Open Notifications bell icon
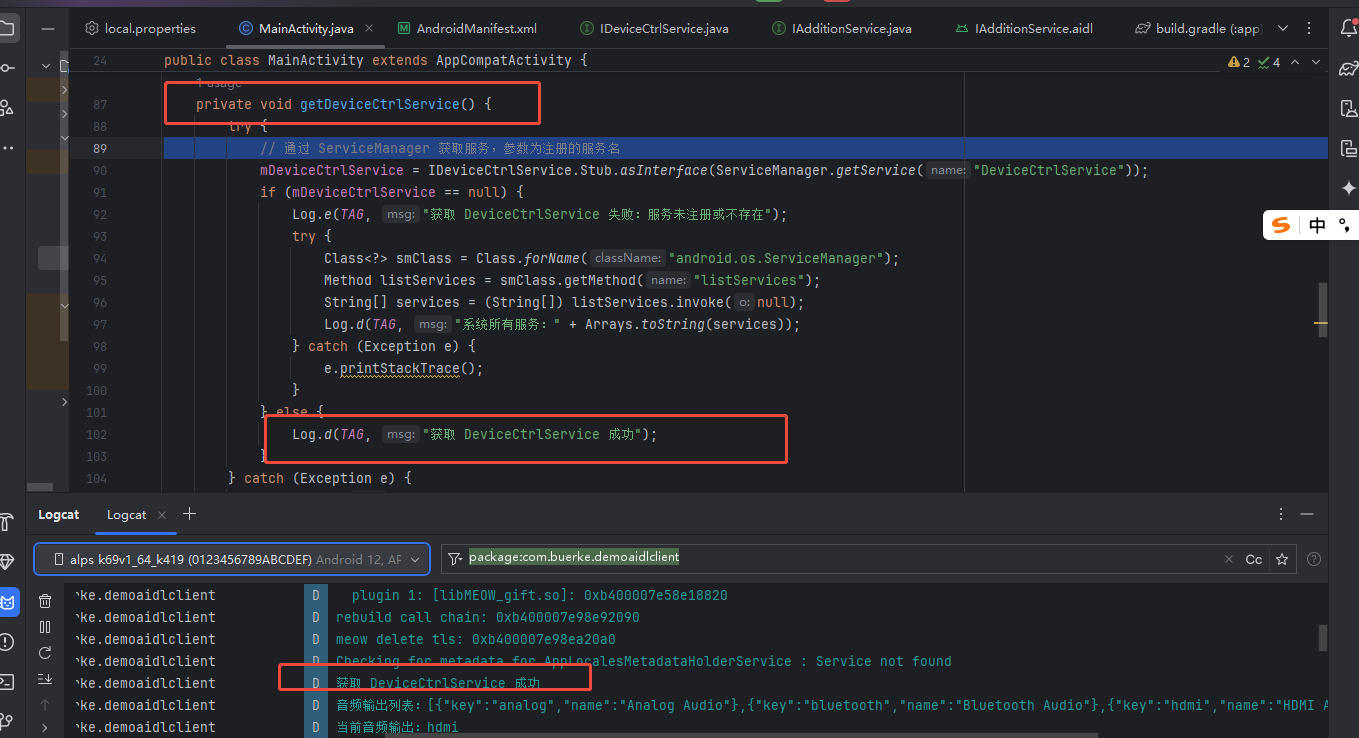Viewport: 1359px width, 738px height. (1348, 28)
